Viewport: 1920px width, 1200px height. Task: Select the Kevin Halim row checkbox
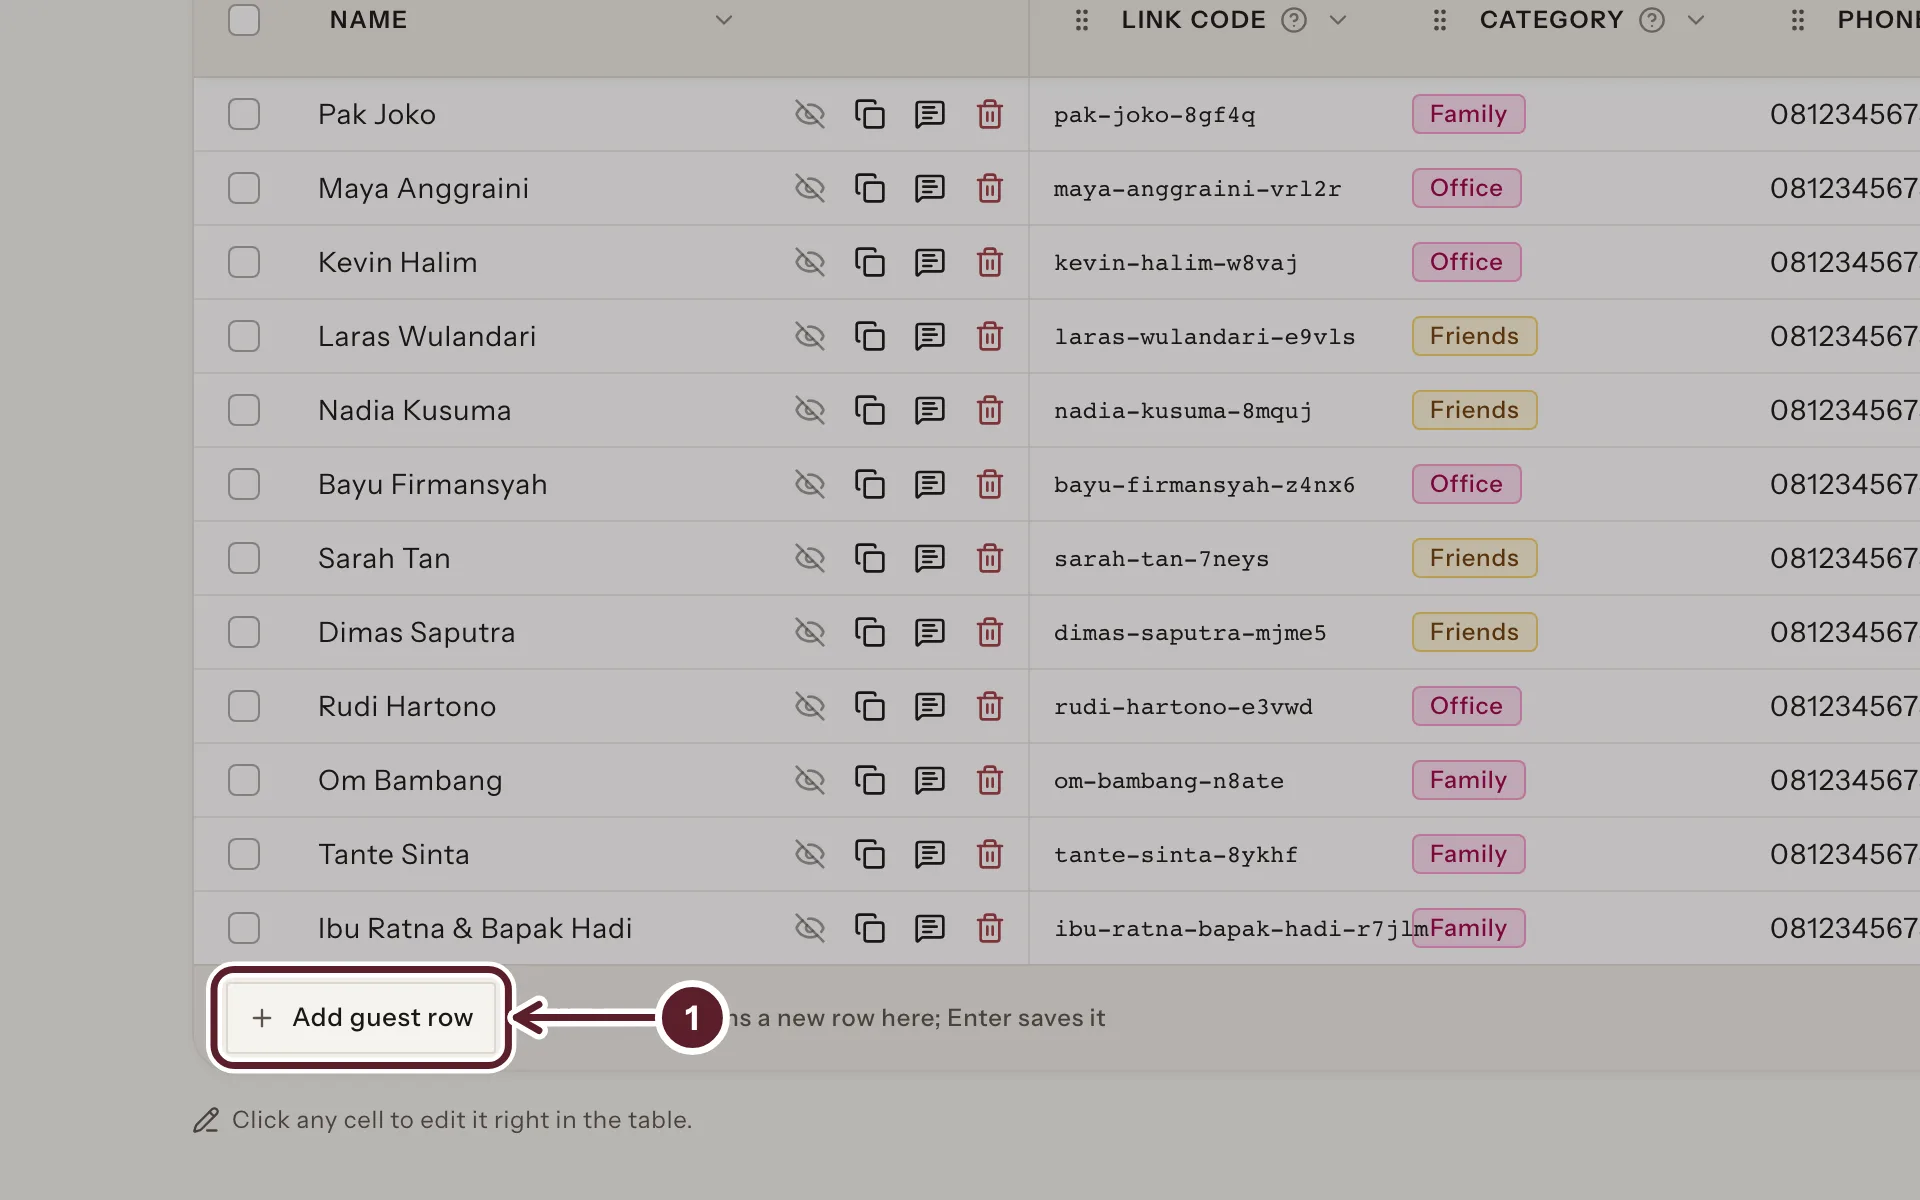(x=244, y=262)
